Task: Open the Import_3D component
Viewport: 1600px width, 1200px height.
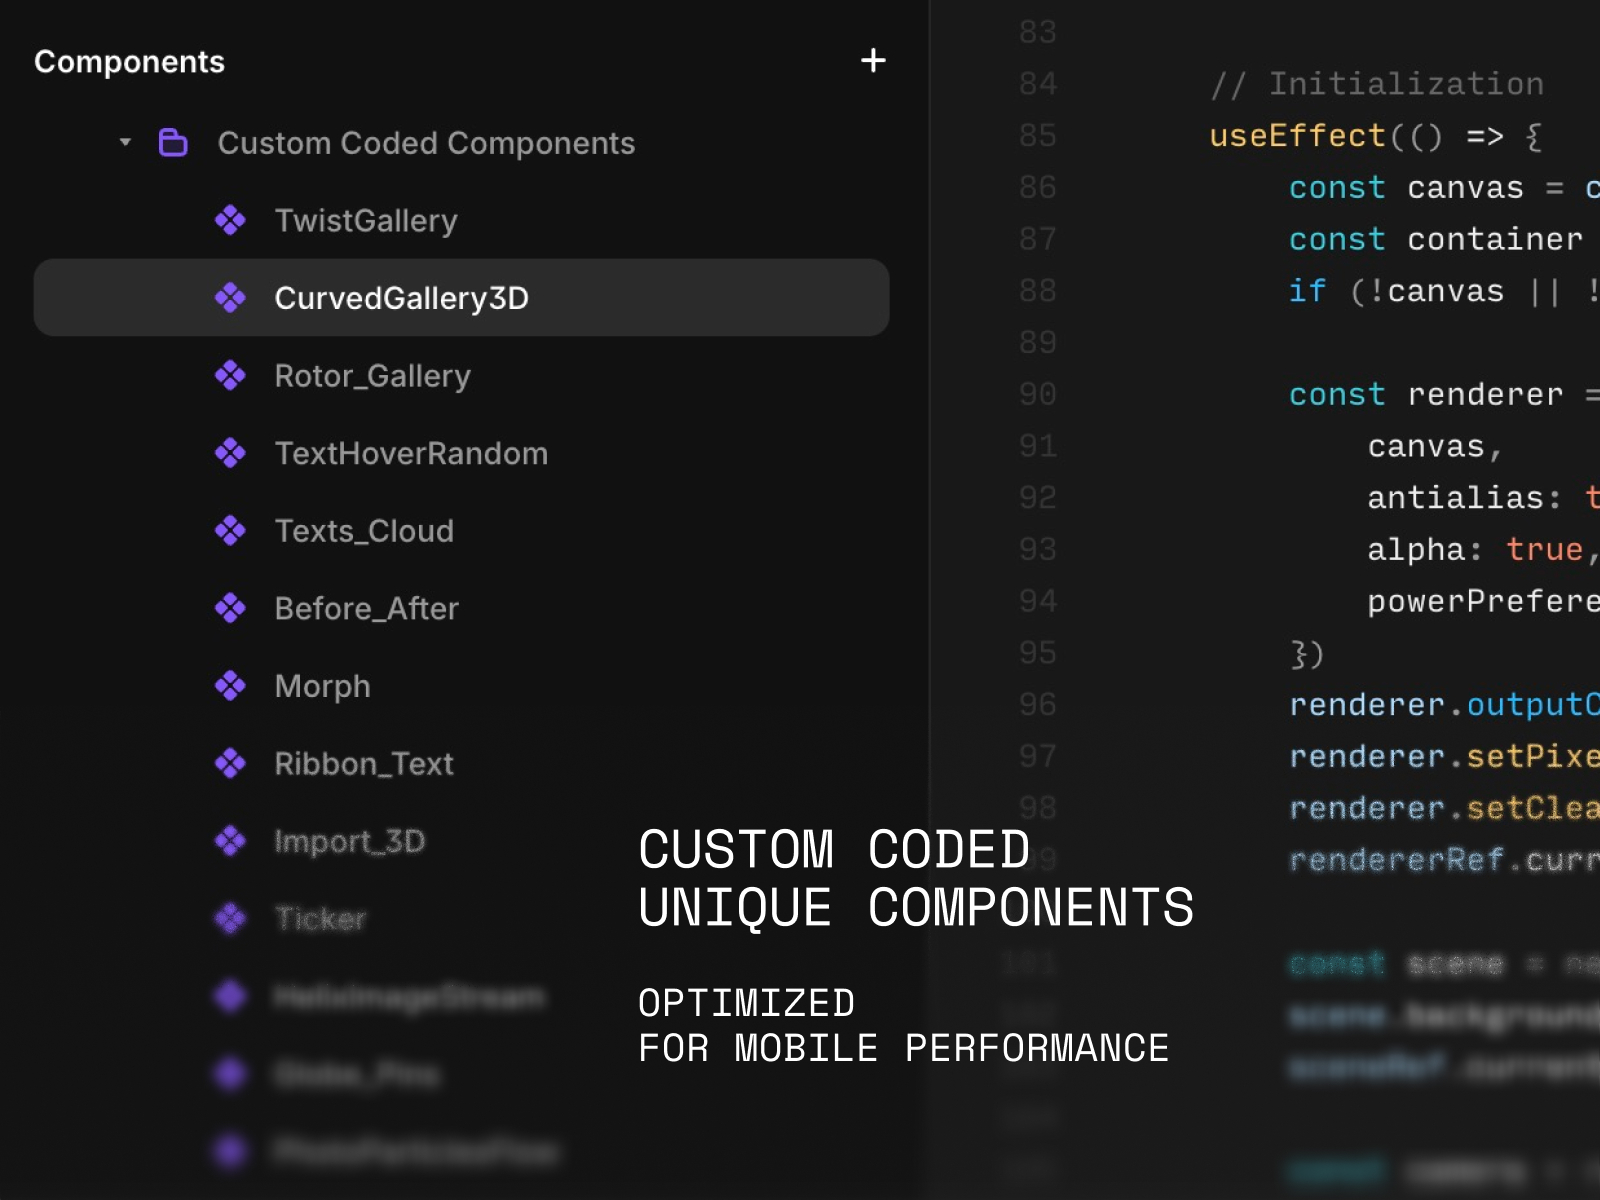Action: click(x=350, y=841)
